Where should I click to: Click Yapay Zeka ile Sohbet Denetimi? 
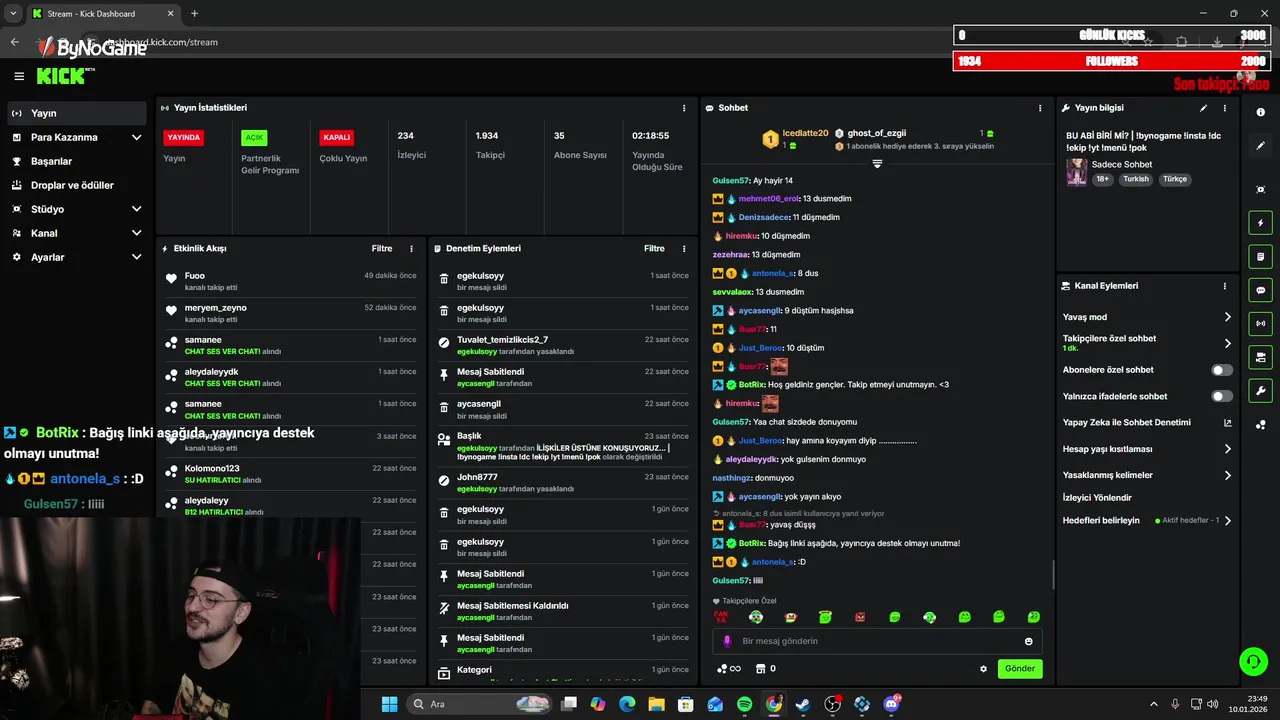coord(1127,422)
